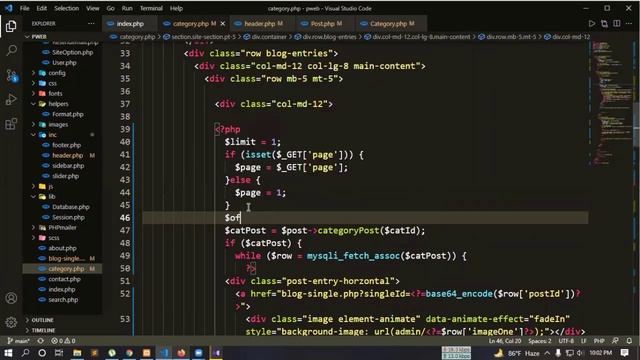Click the main branch indicator in status bar

click(18, 341)
